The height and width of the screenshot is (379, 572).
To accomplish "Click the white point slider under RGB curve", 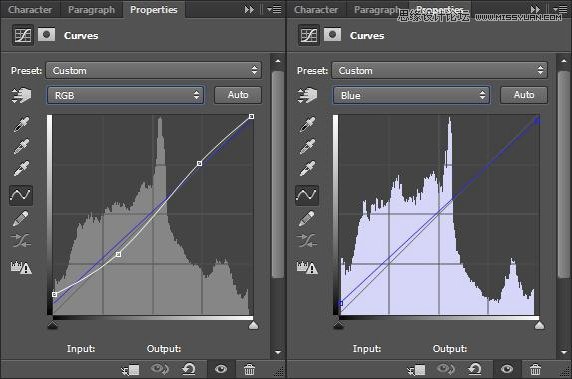I will click(x=253, y=325).
